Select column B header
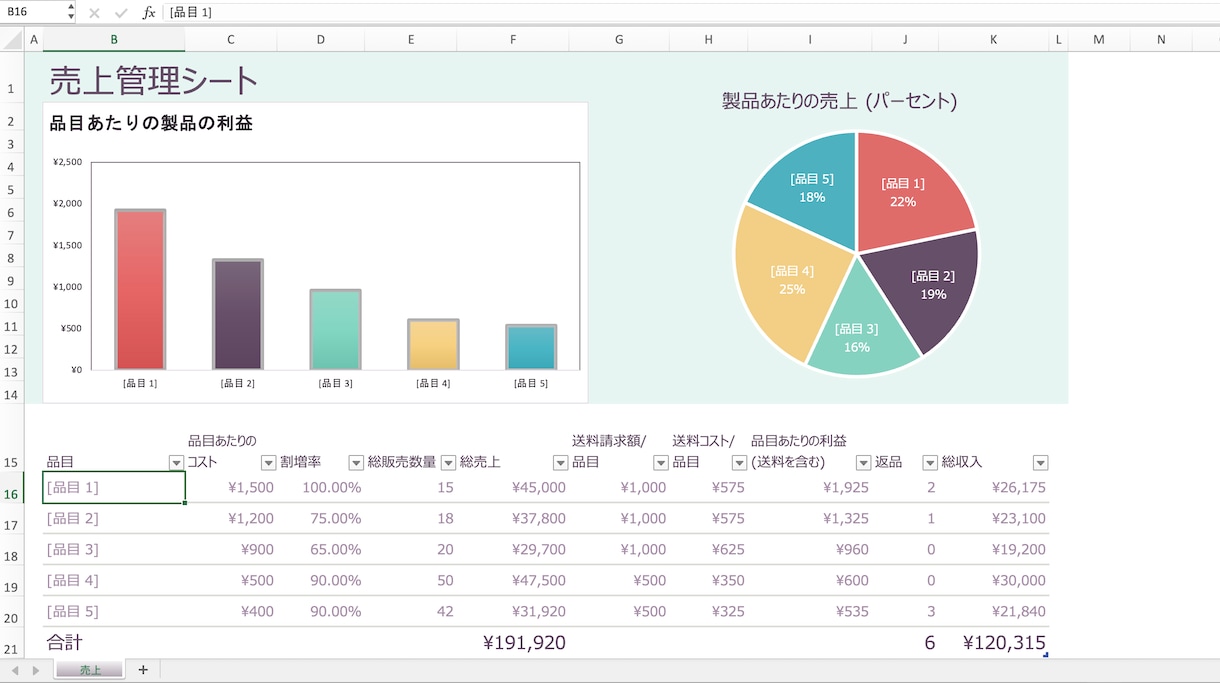 tap(114, 39)
